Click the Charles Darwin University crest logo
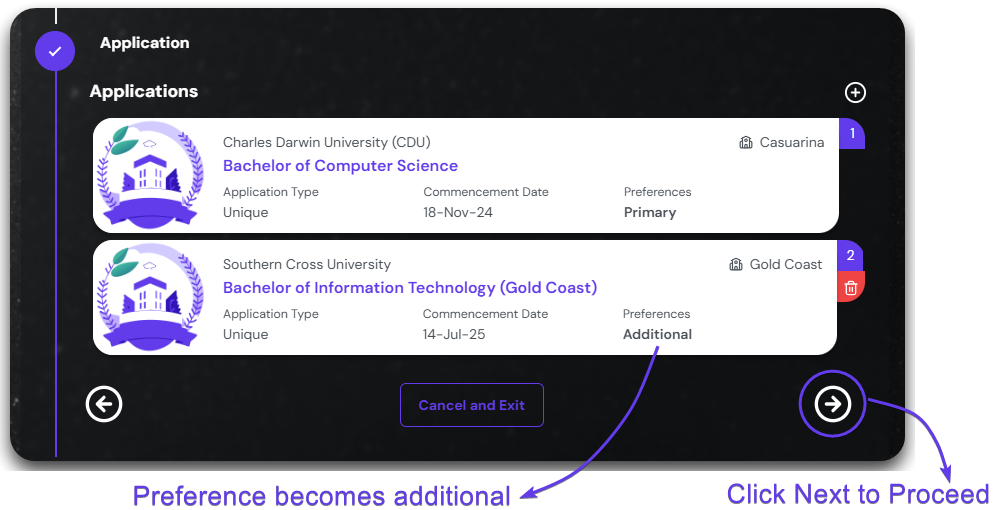Viewport: 996px width, 510px height. pyautogui.click(x=148, y=176)
